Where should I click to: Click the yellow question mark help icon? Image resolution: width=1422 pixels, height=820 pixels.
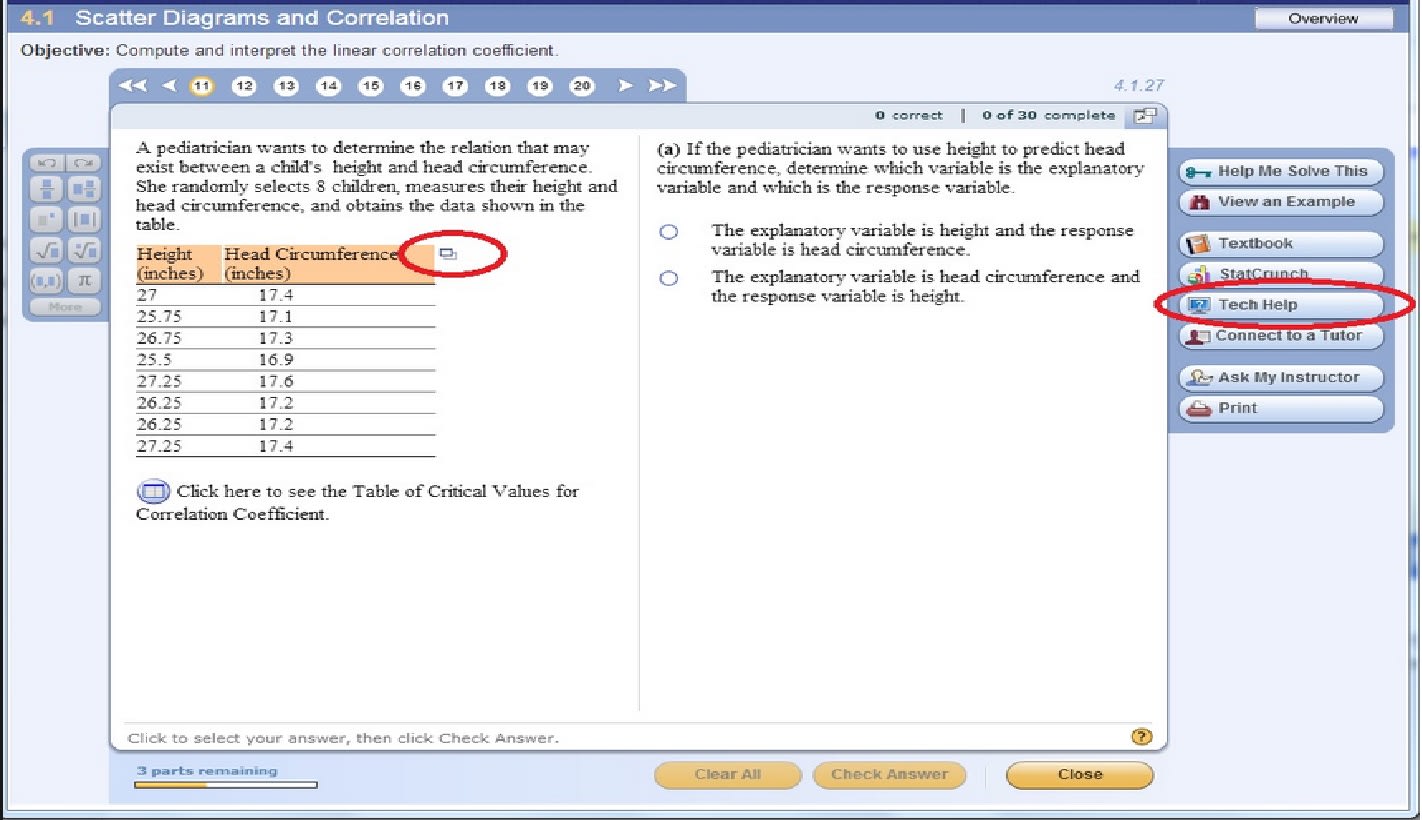click(x=1141, y=737)
